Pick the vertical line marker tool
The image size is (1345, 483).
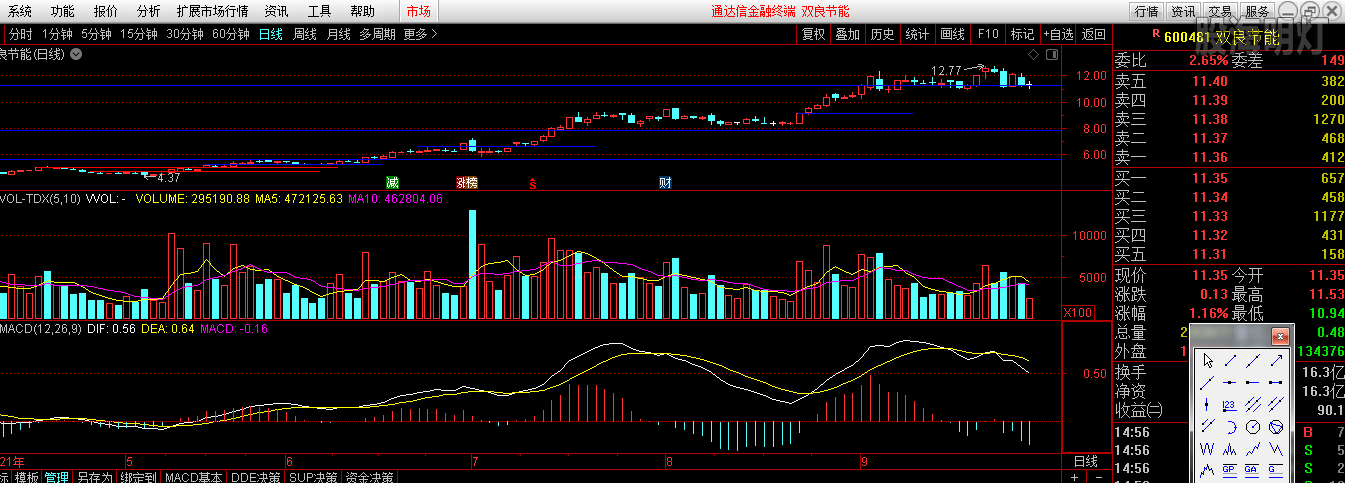[1208, 405]
